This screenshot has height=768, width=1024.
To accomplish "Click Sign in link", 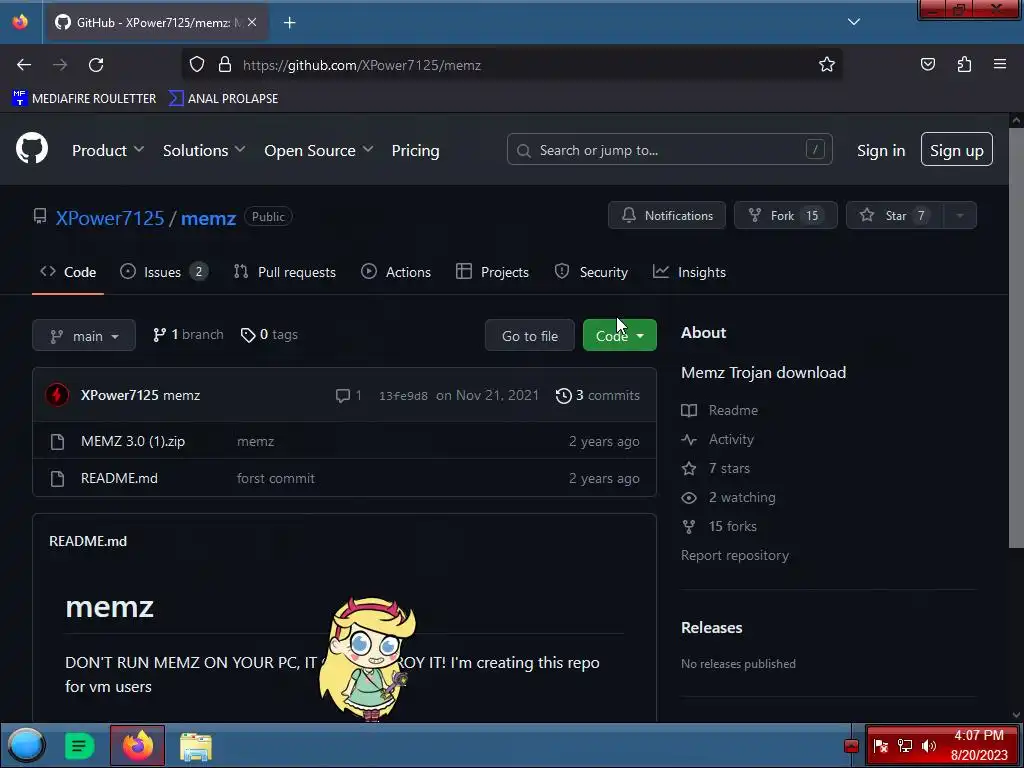I will click(881, 150).
